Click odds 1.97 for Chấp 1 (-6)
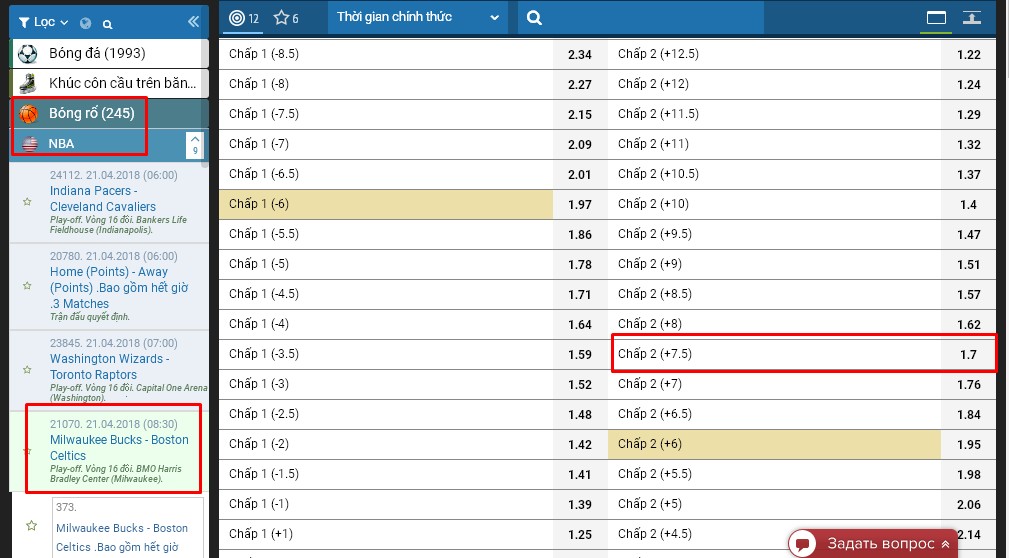Screen dimensions: 1009x558 (x=580, y=205)
